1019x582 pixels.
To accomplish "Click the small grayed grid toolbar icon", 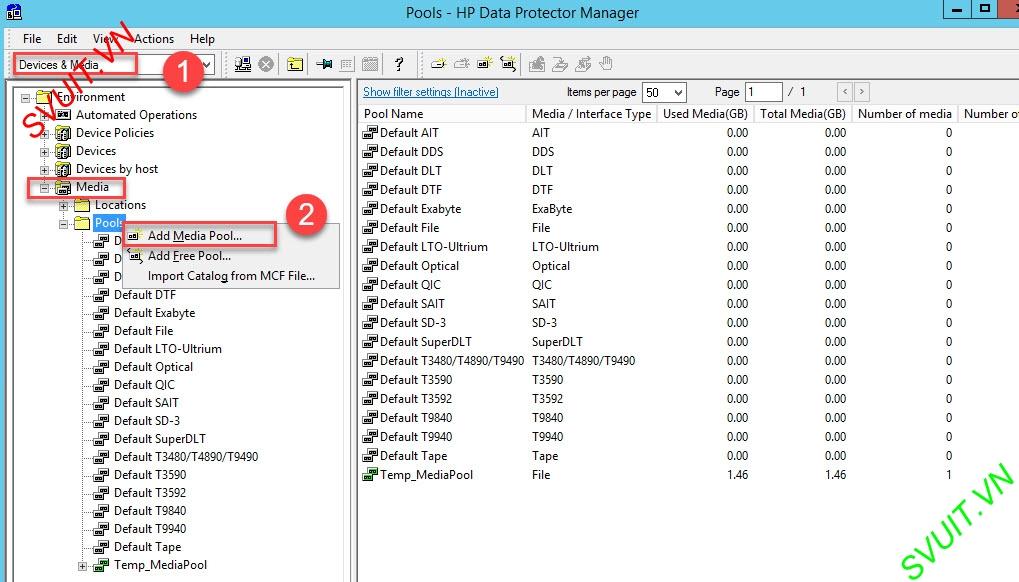I will tap(347, 64).
